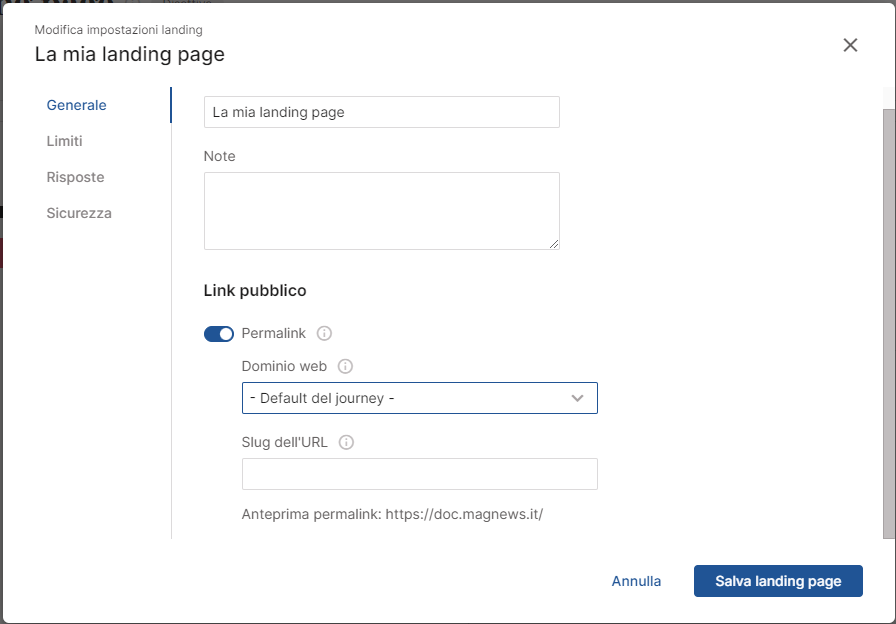The height and width of the screenshot is (624, 896).
Task: Click Annulla to cancel changes
Action: click(x=636, y=581)
